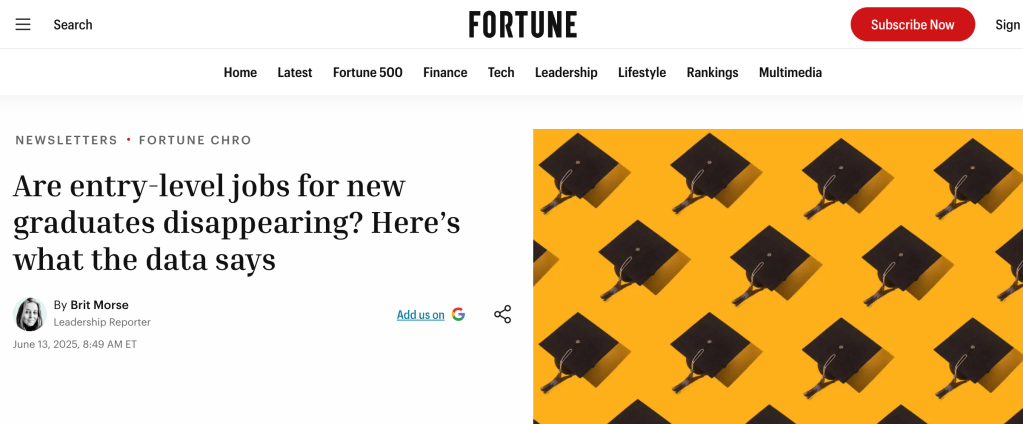Navigate to the Tech section
Viewport: 1023px width, 424px height.
(501, 72)
